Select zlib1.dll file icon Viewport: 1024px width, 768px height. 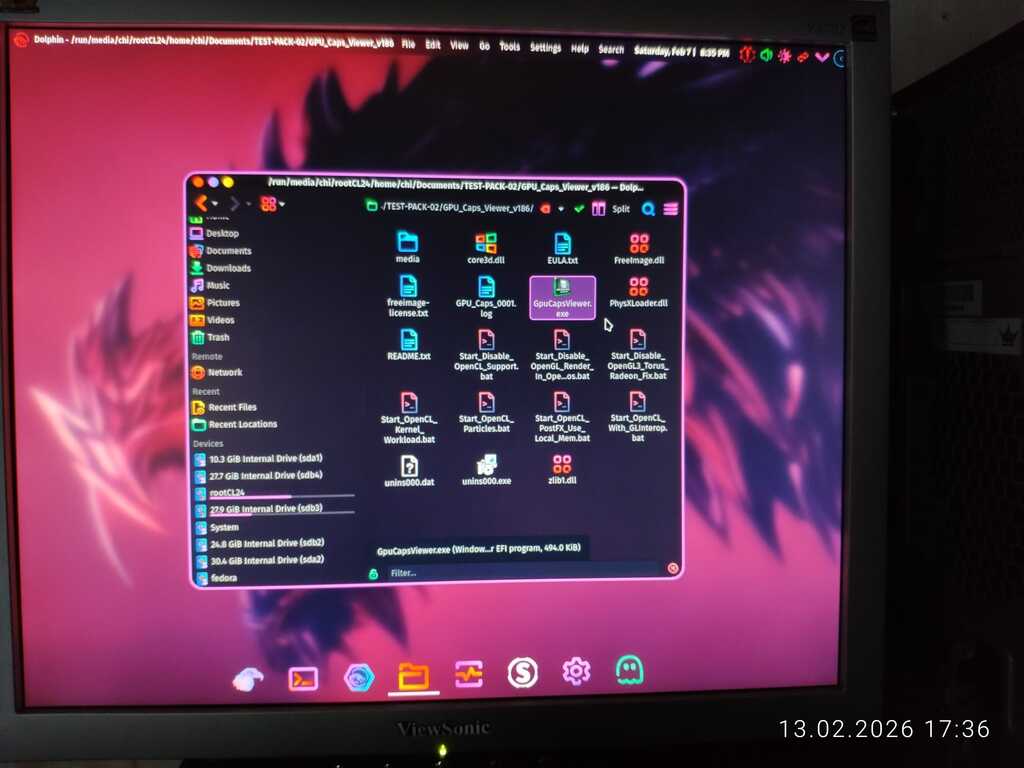click(x=562, y=464)
